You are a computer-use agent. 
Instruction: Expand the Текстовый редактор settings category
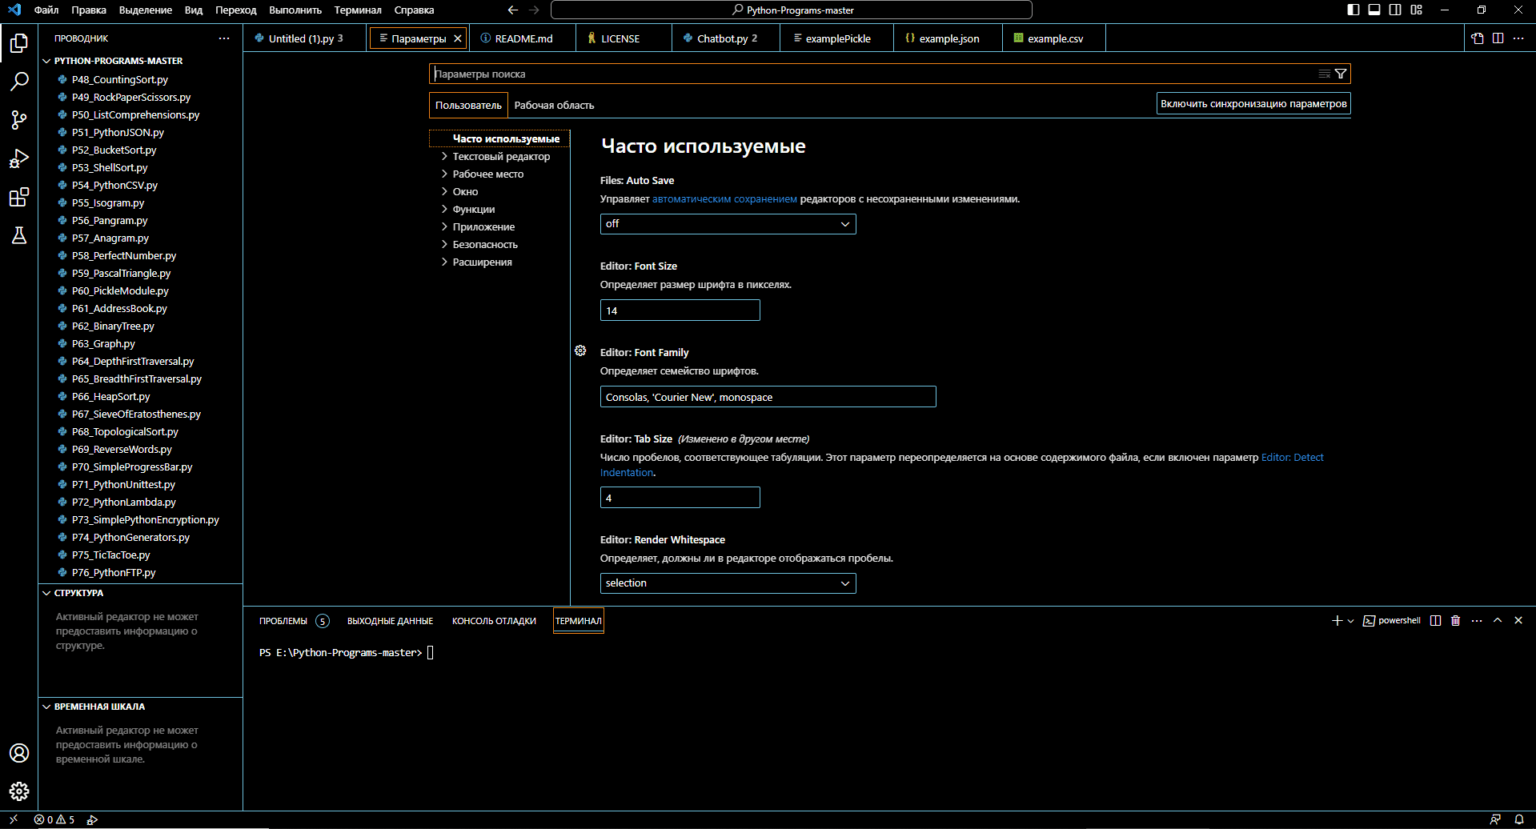(501, 157)
